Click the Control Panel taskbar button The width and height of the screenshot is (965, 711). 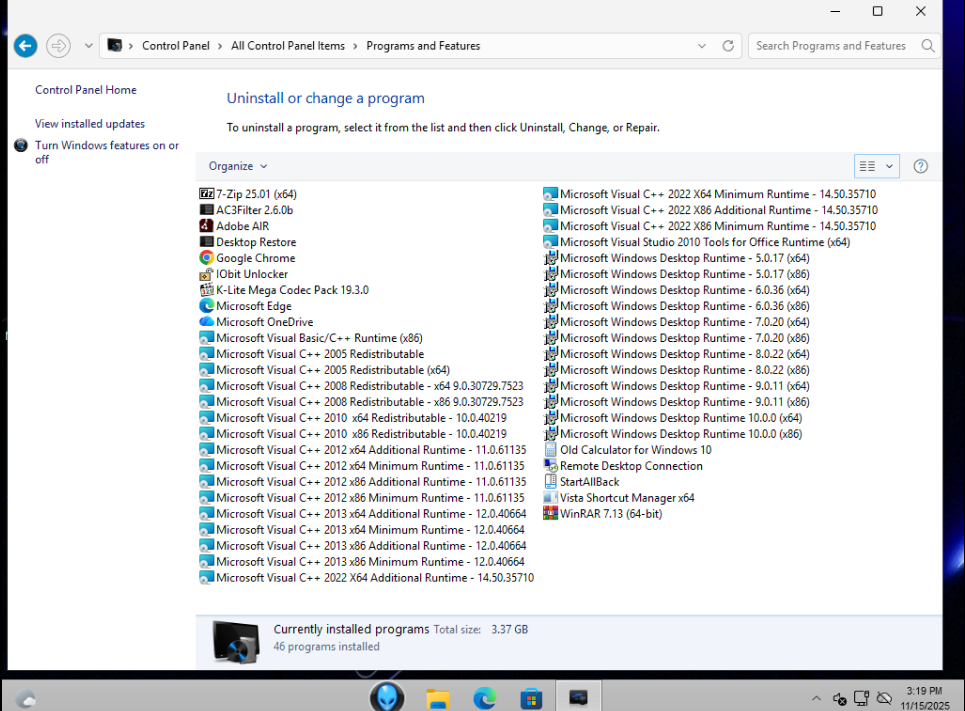[578, 697]
